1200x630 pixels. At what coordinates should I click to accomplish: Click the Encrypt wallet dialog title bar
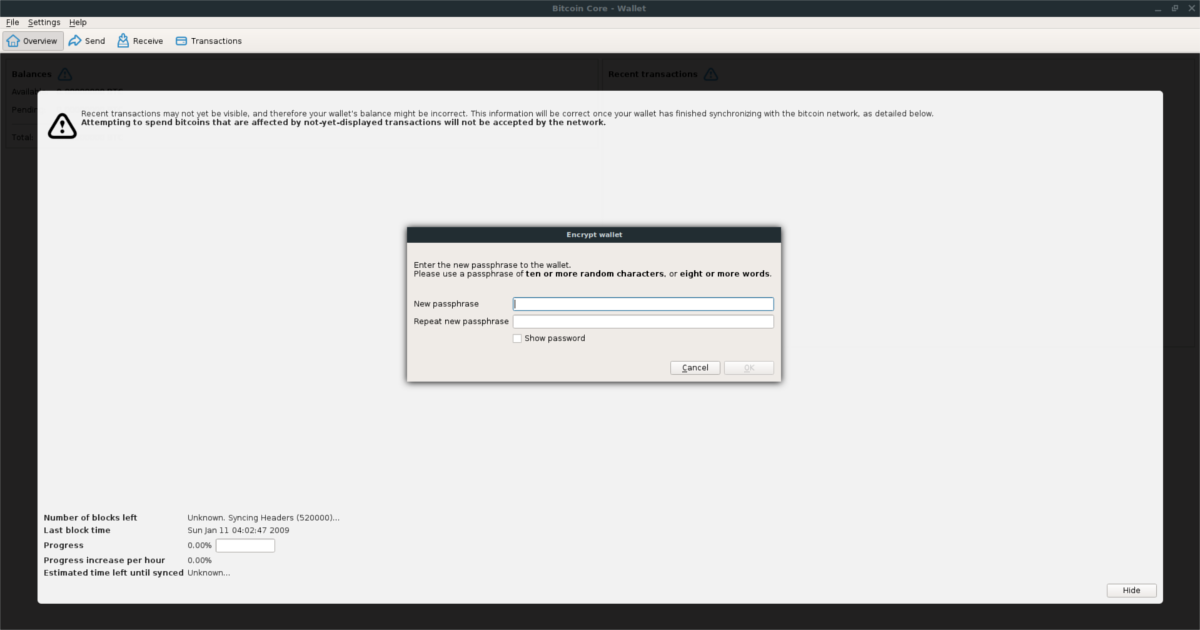tap(593, 235)
